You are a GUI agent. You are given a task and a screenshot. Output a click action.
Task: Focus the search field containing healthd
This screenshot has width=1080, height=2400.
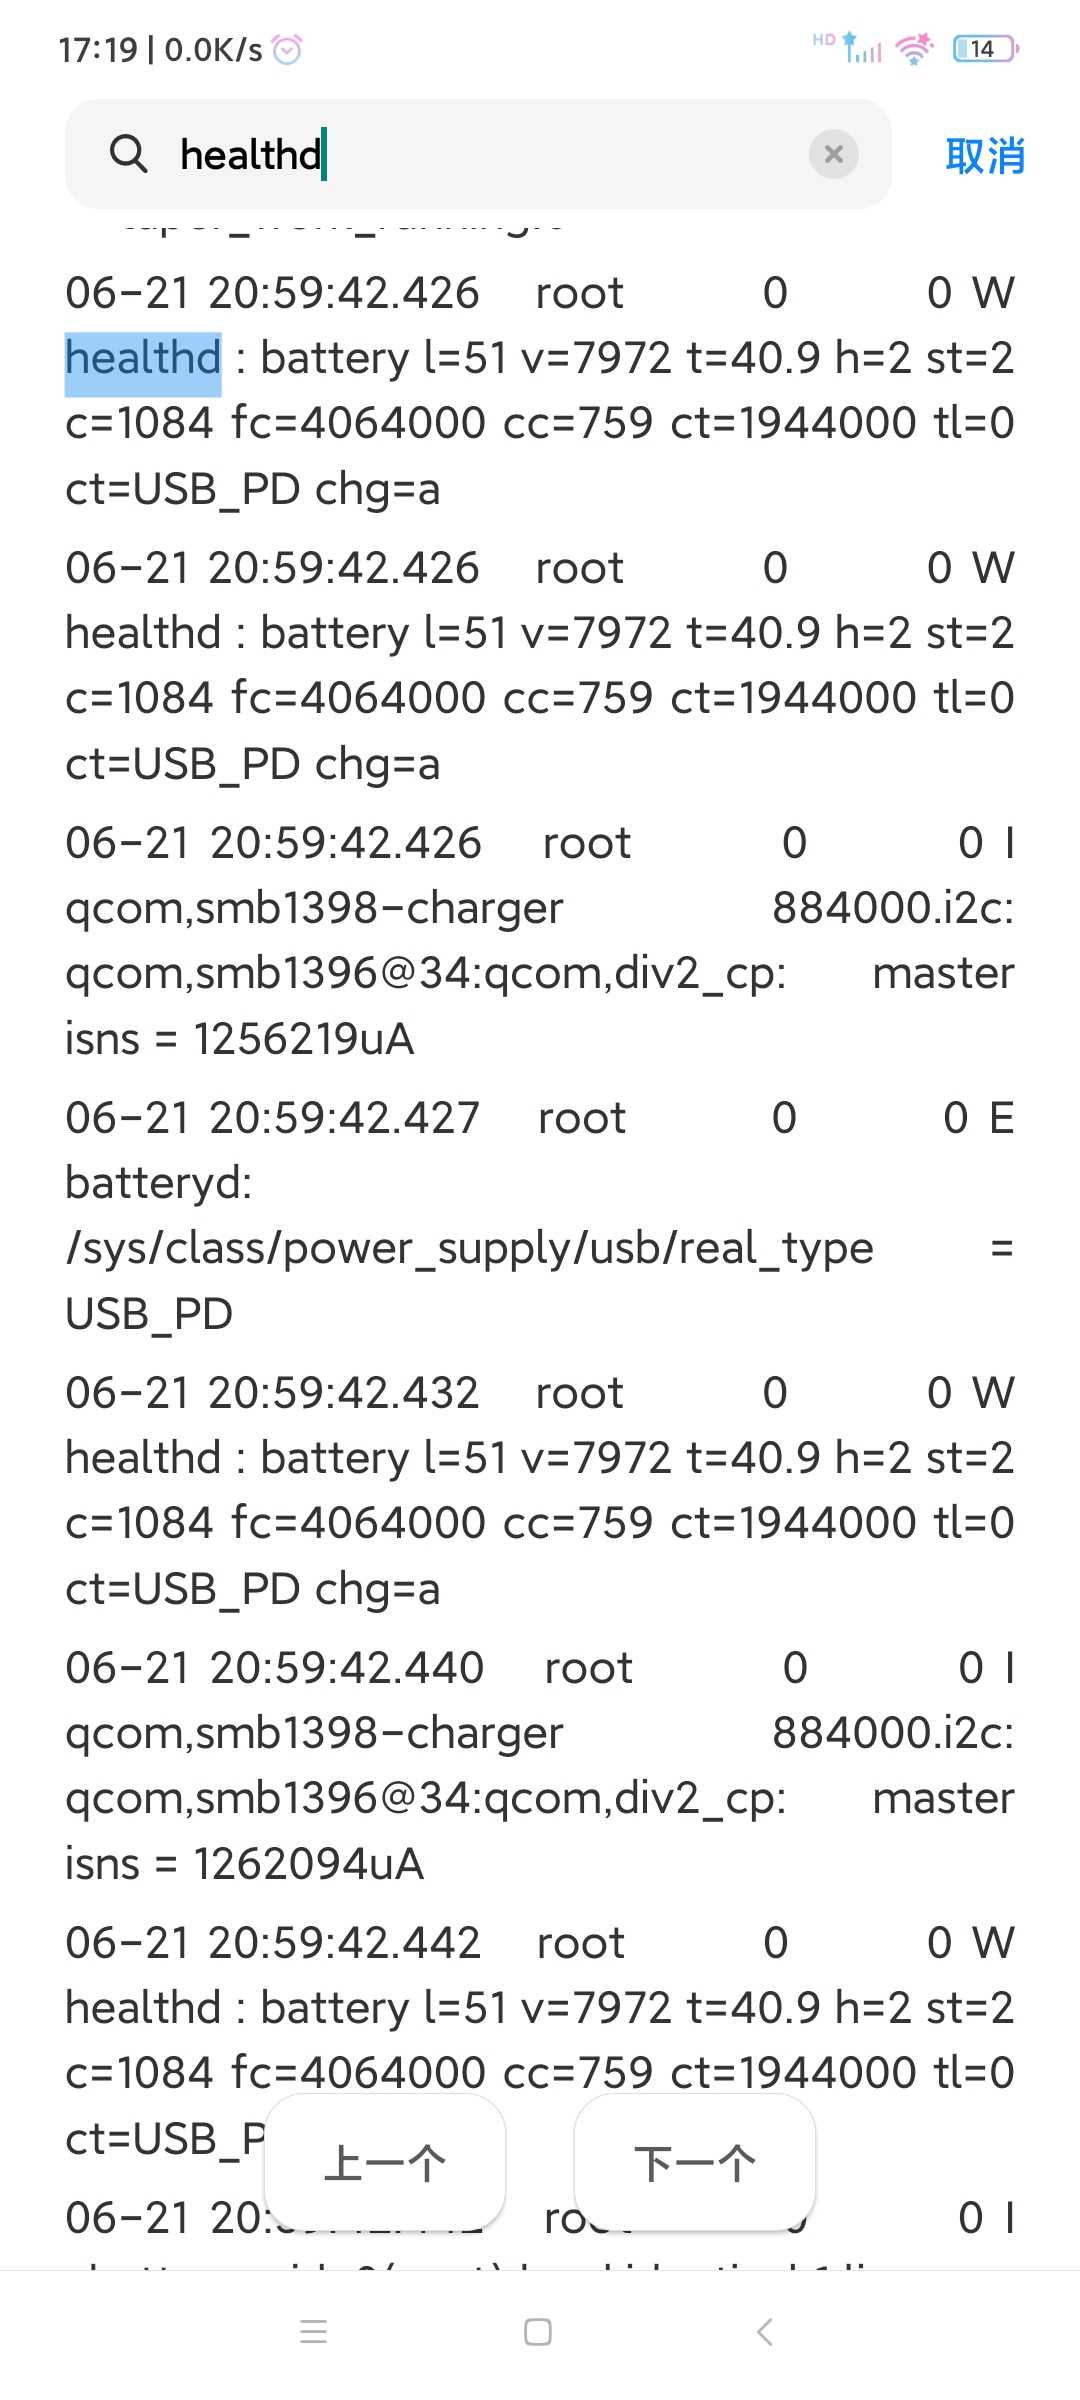coord(478,154)
